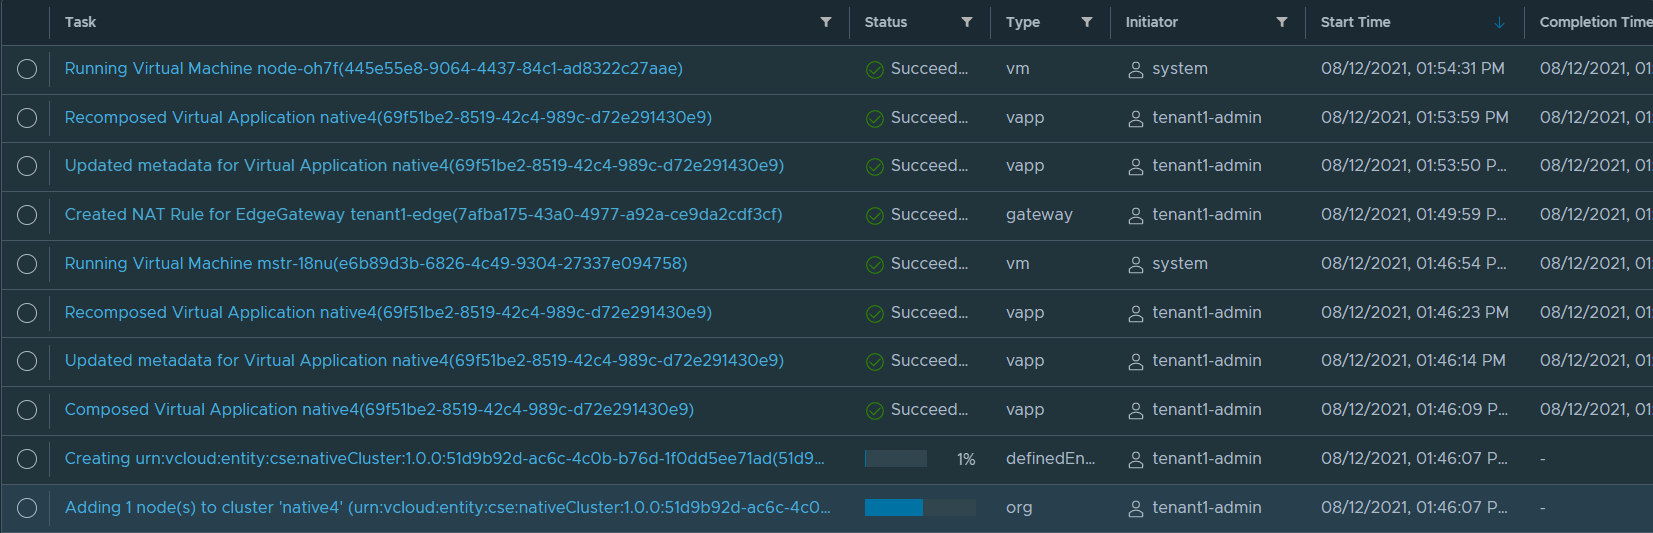Open Running Virtual Machine mstr-18nu task link

[376, 264]
